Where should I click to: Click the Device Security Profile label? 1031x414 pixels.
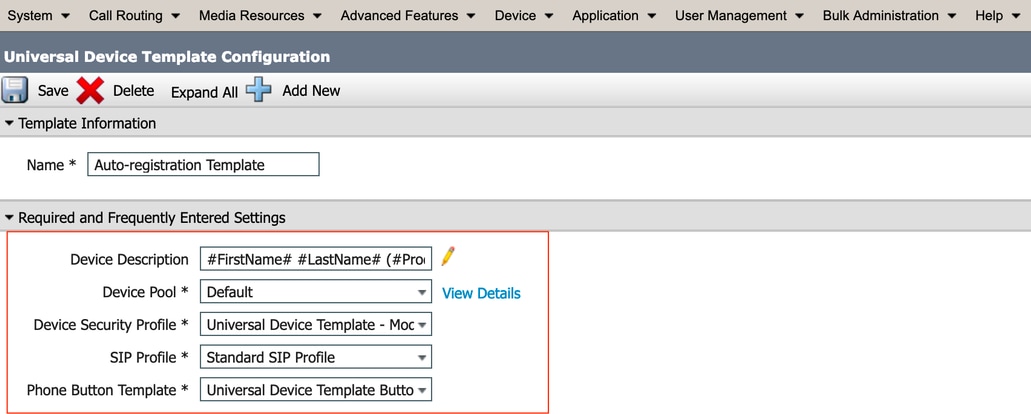pos(111,325)
